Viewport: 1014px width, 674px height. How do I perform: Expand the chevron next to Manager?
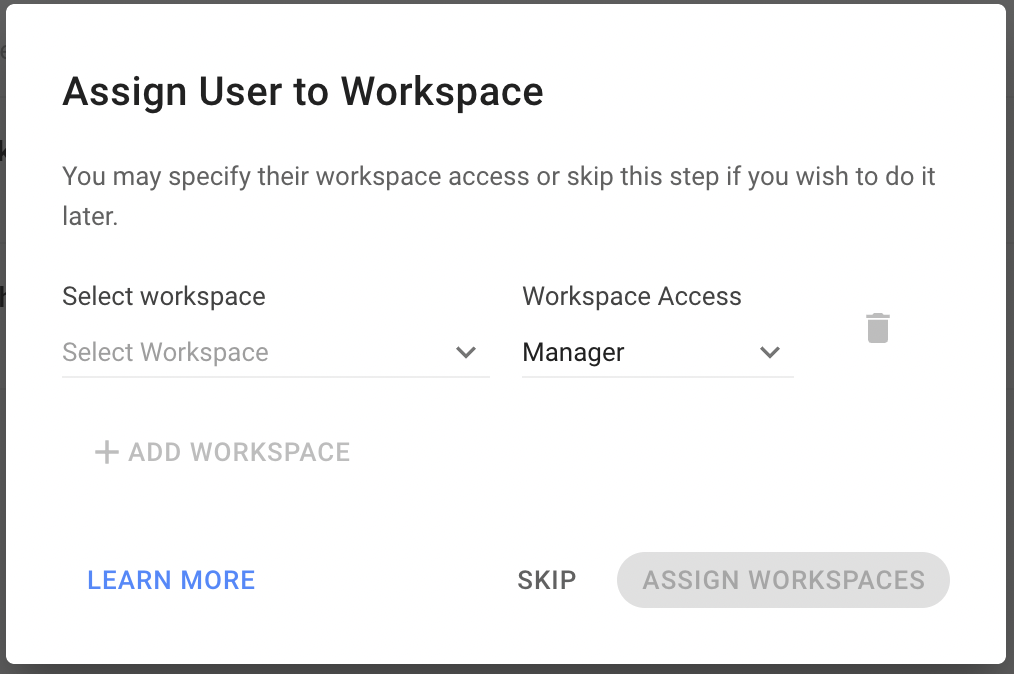coord(770,353)
